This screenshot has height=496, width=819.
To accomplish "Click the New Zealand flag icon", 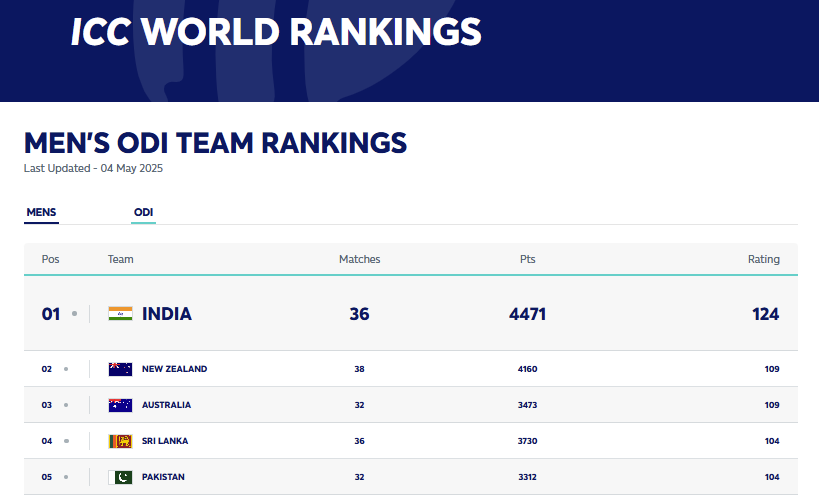I will (120, 369).
